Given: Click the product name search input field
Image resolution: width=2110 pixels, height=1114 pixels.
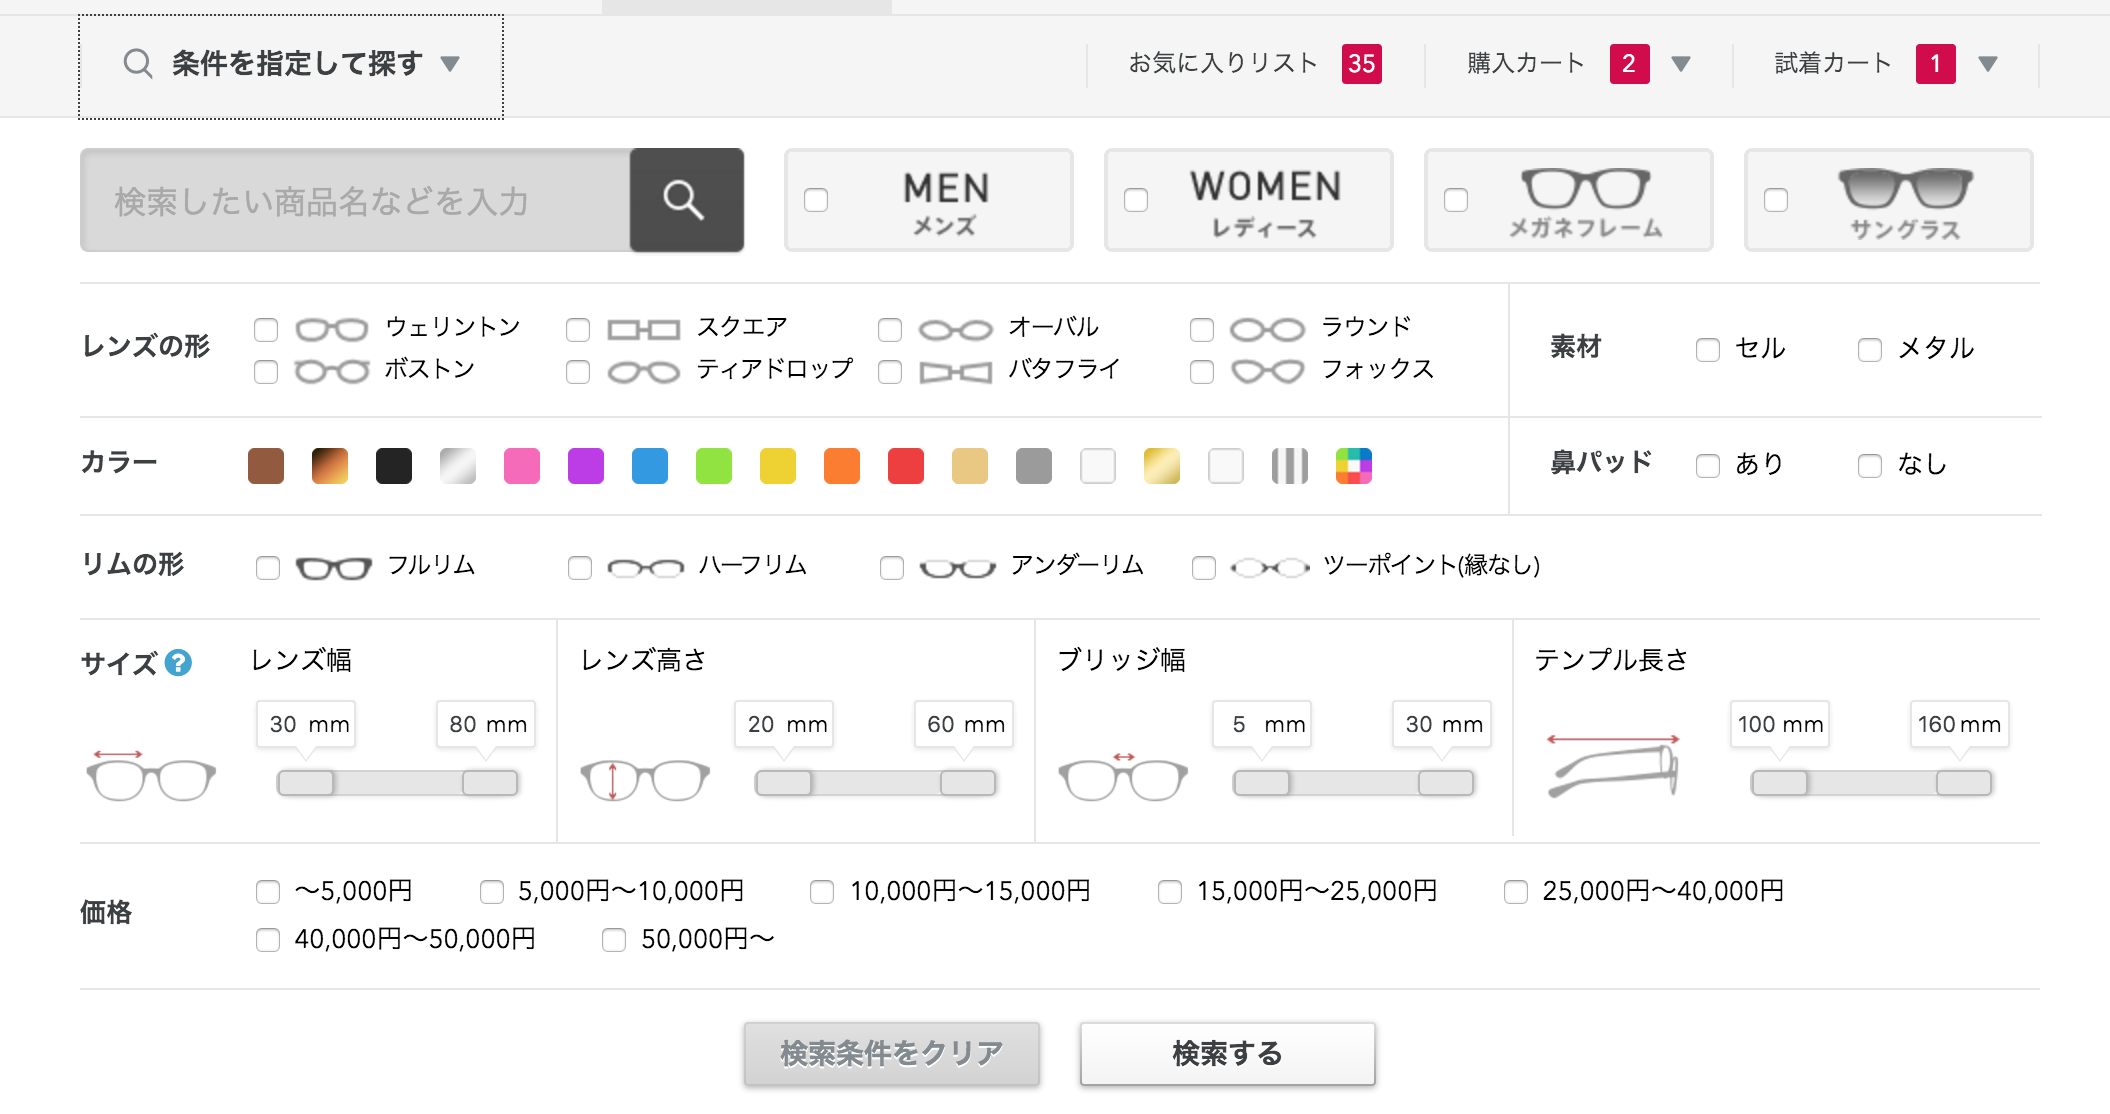Looking at the screenshot, I should [355, 201].
